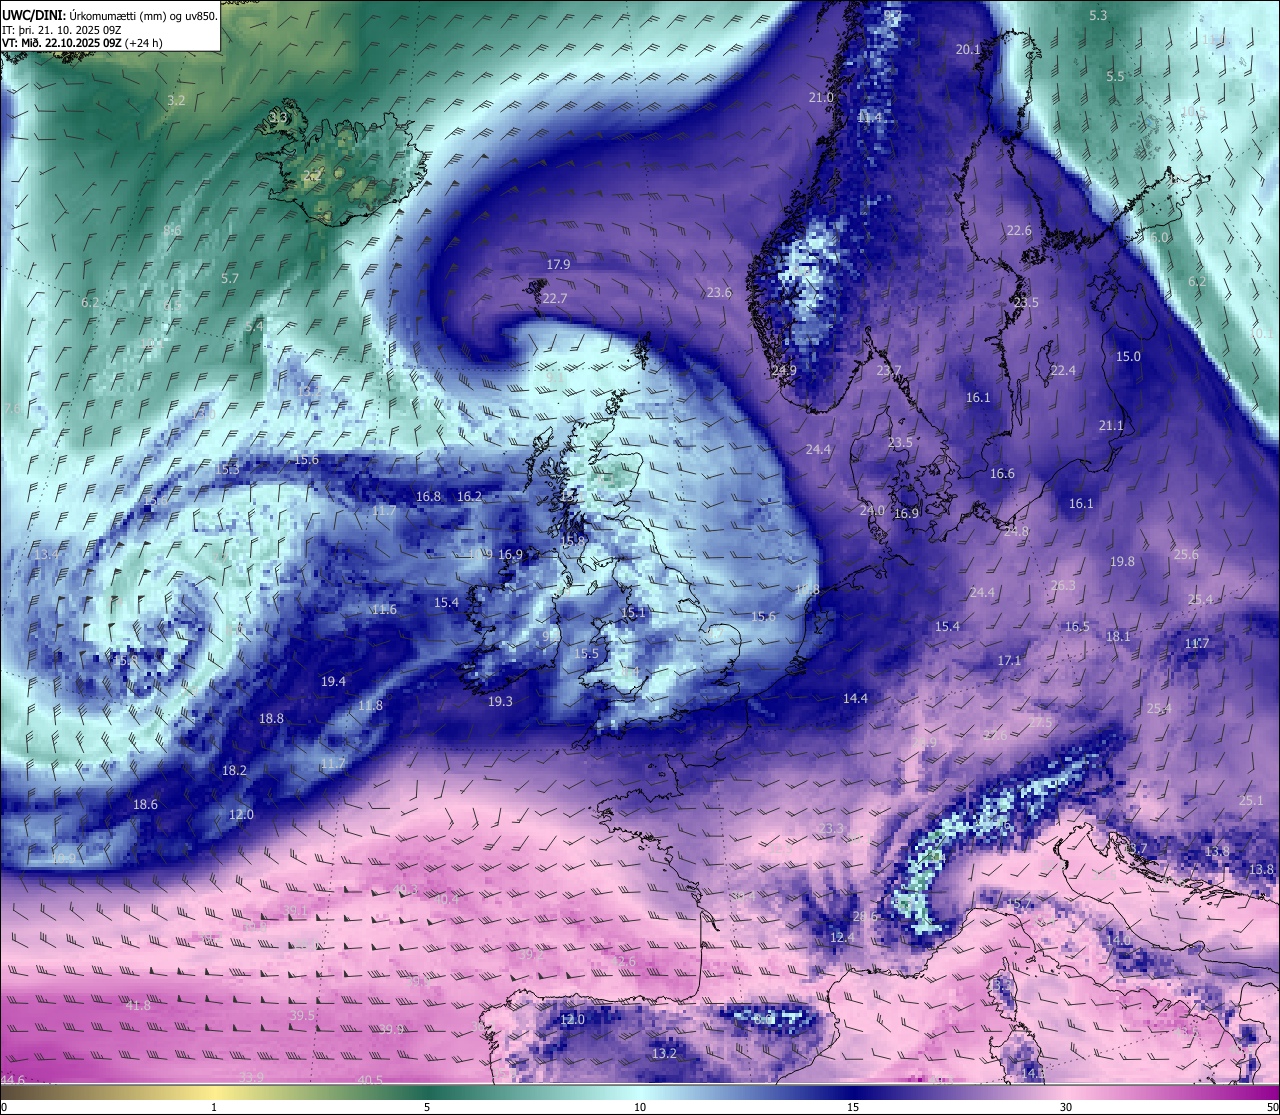Image resolution: width=1280 pixels, height=1115 pixels.
Task: Click the 17.9 value north of the Faroes
Action: tap(558, 264)
